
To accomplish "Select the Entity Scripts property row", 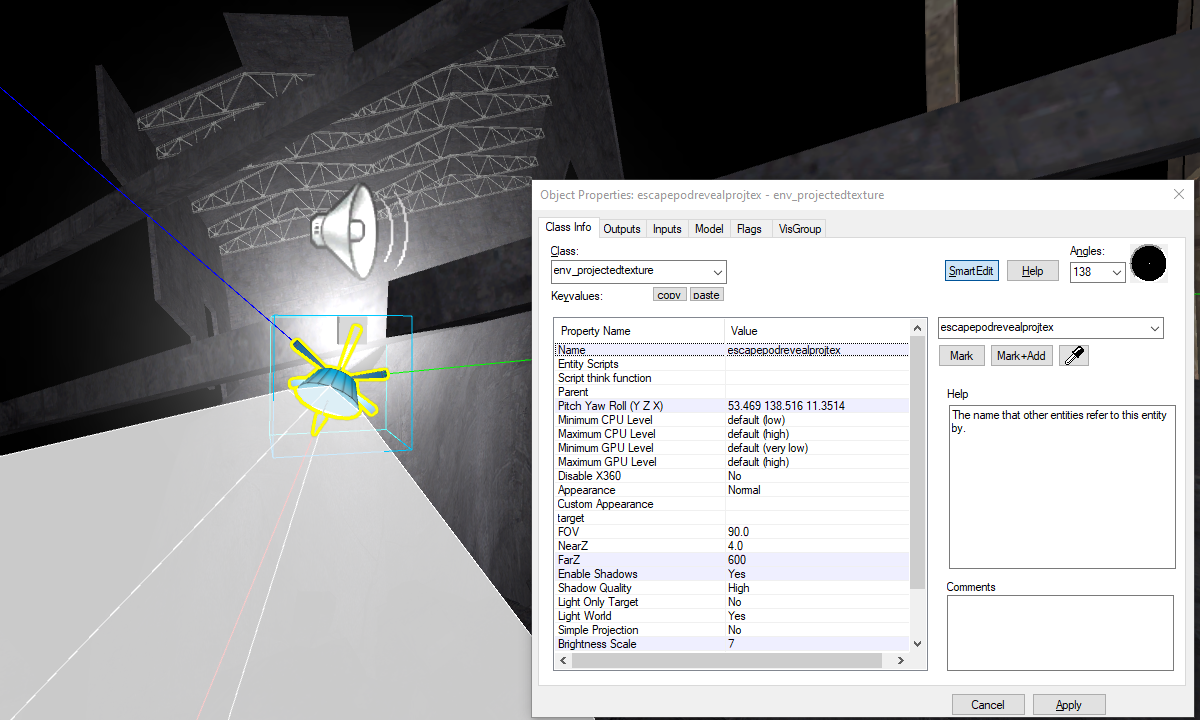I will [x=732, y=364].
